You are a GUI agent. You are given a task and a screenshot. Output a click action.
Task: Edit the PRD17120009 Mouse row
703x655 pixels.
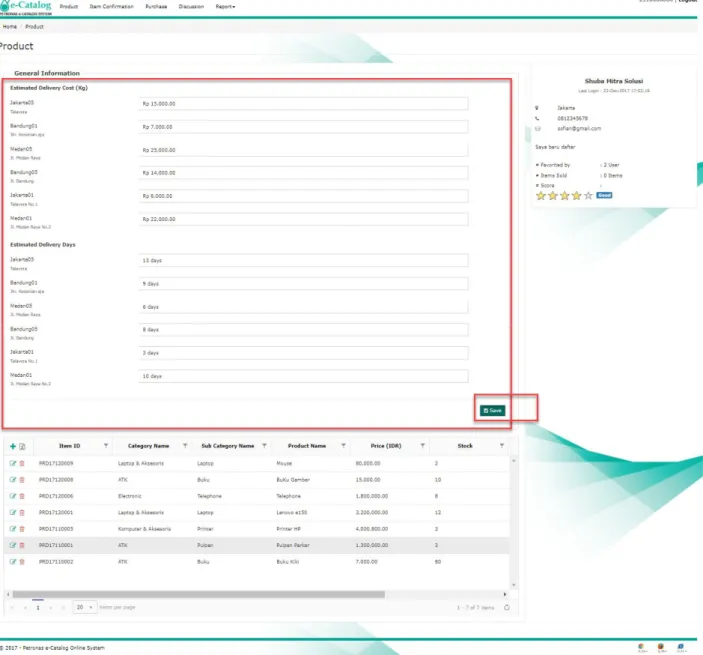[x=13, y=463]
